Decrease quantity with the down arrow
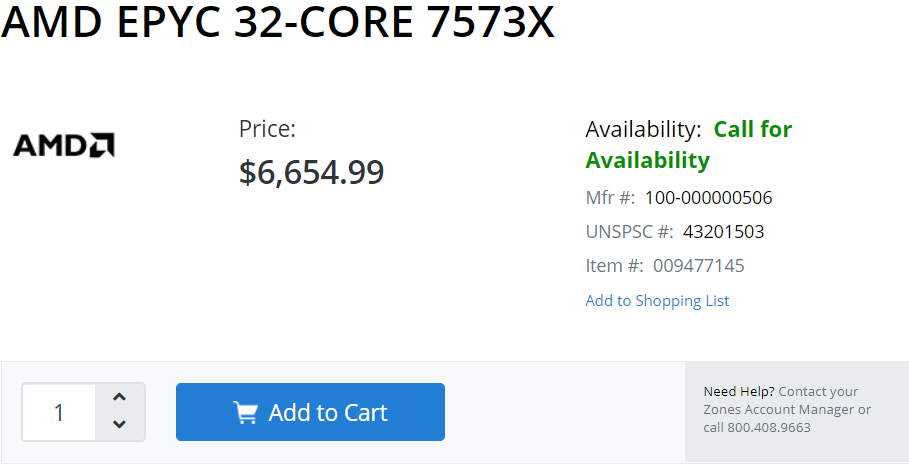 pyautogui.click(x=119, y=424)
